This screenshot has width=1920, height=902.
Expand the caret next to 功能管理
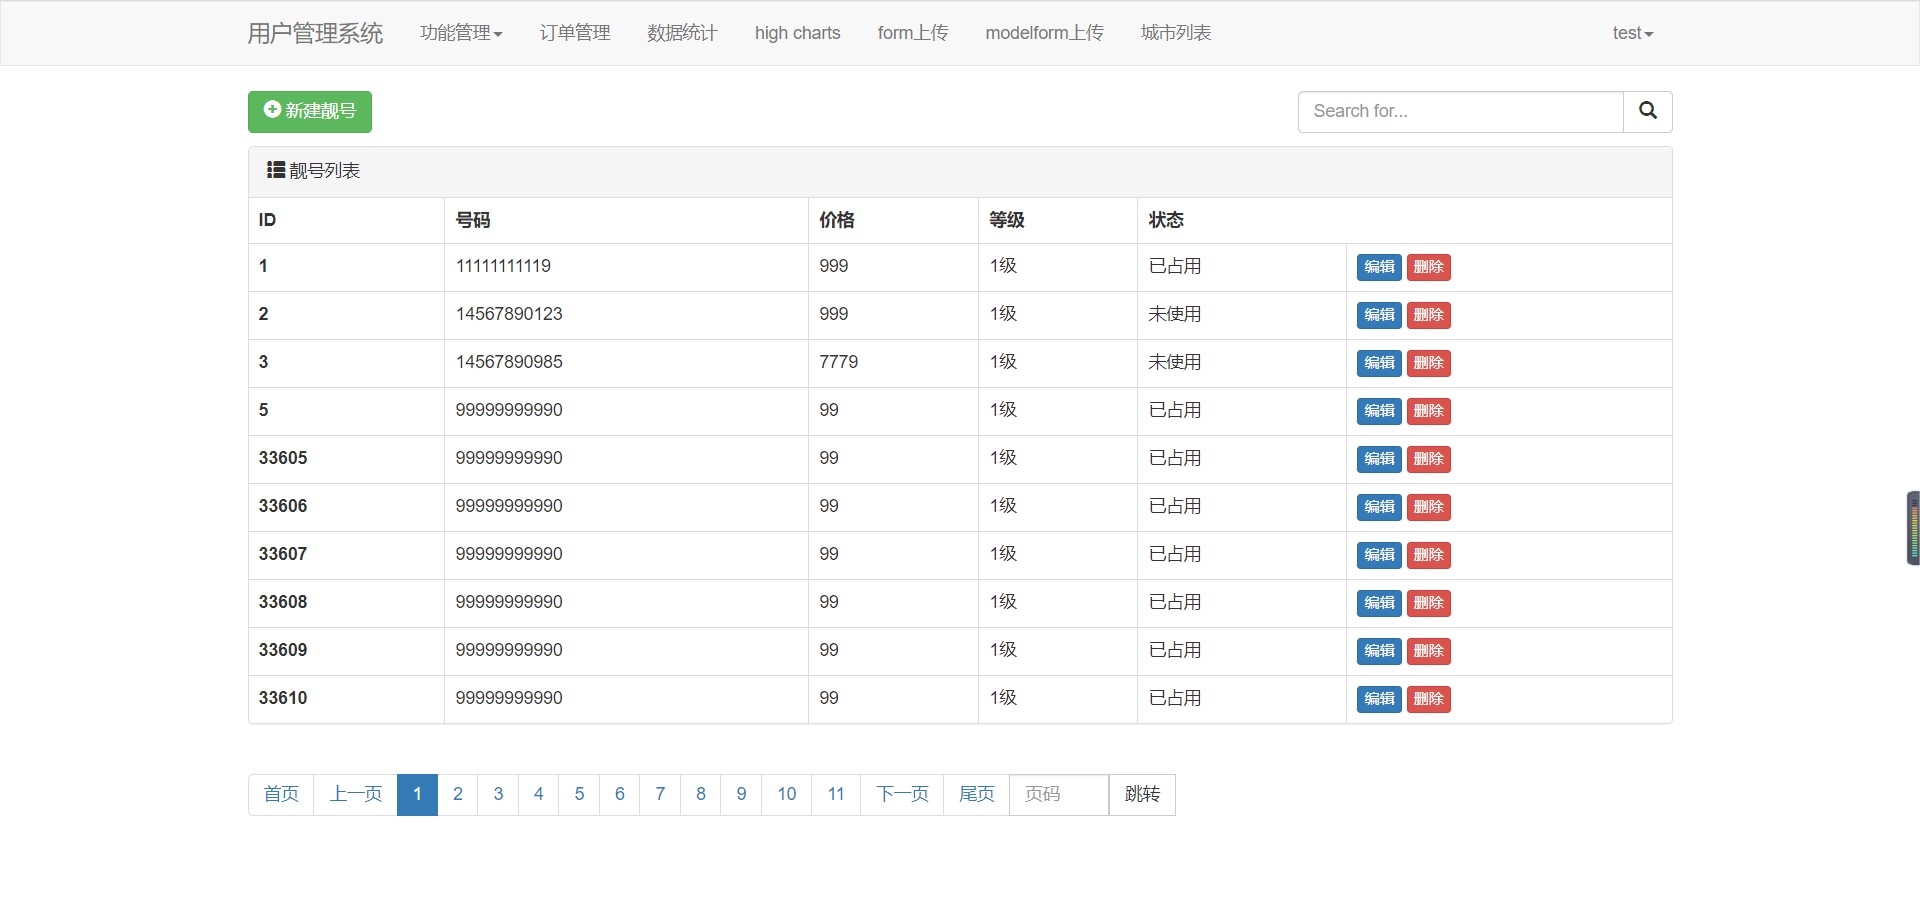500,33
